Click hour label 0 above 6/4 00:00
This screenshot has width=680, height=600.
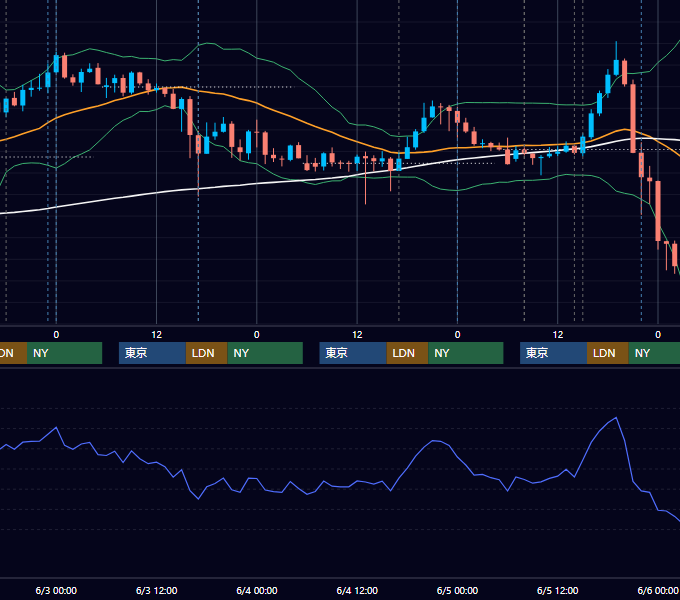pyautogui.click(x=257, y=335)
